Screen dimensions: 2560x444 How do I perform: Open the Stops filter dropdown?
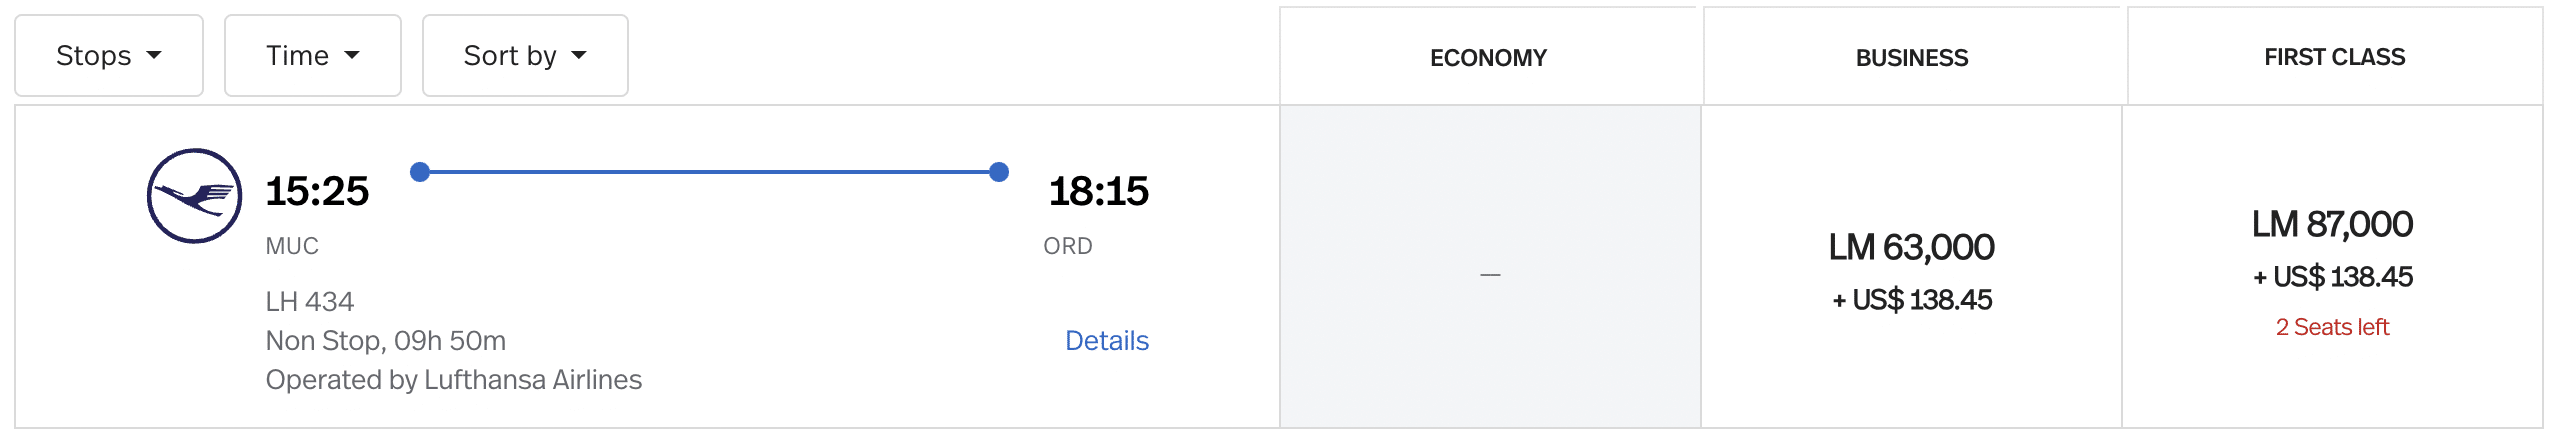(108, 56)
